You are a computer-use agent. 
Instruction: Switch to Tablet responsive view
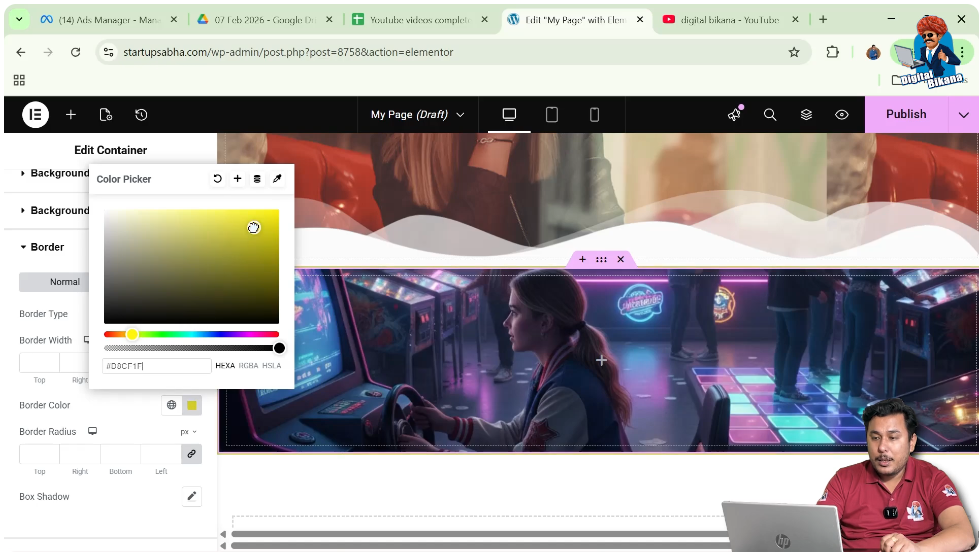(551, 115)
